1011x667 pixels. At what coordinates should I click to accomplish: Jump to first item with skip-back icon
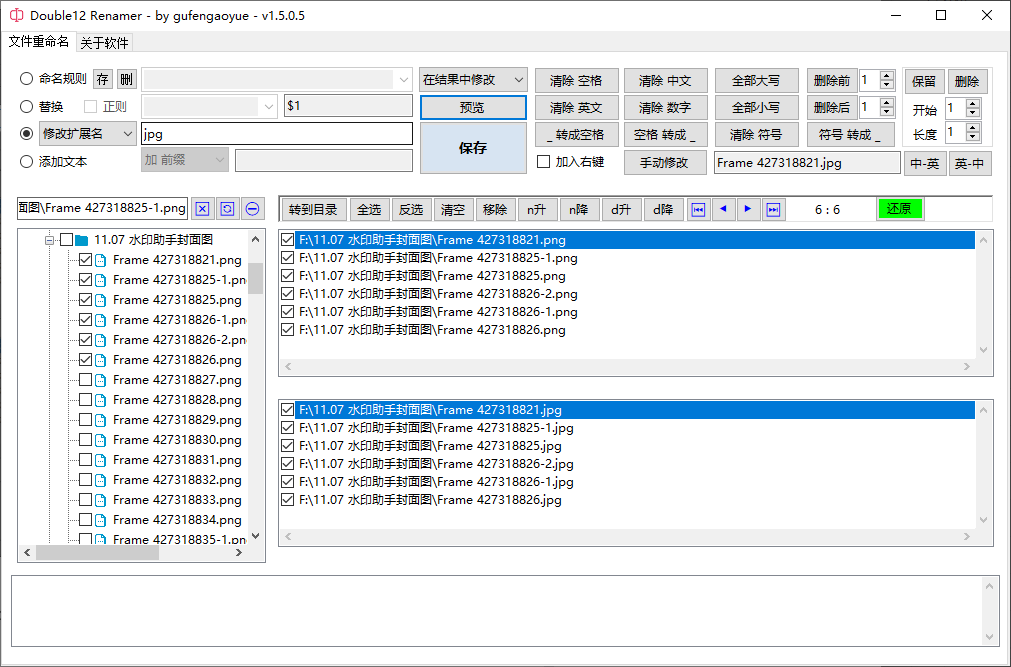698,210
